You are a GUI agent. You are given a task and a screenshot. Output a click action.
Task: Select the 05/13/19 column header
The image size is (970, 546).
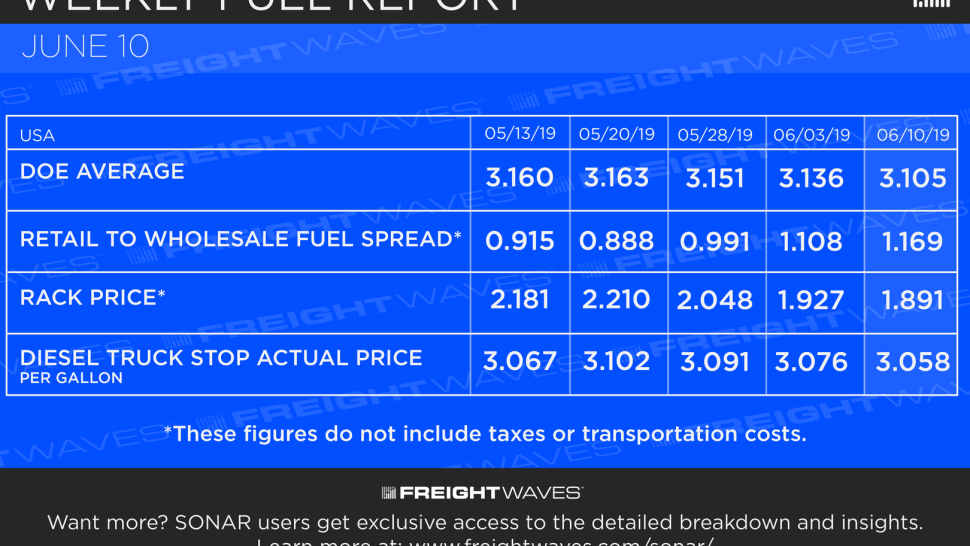click(x=520, y=134)
